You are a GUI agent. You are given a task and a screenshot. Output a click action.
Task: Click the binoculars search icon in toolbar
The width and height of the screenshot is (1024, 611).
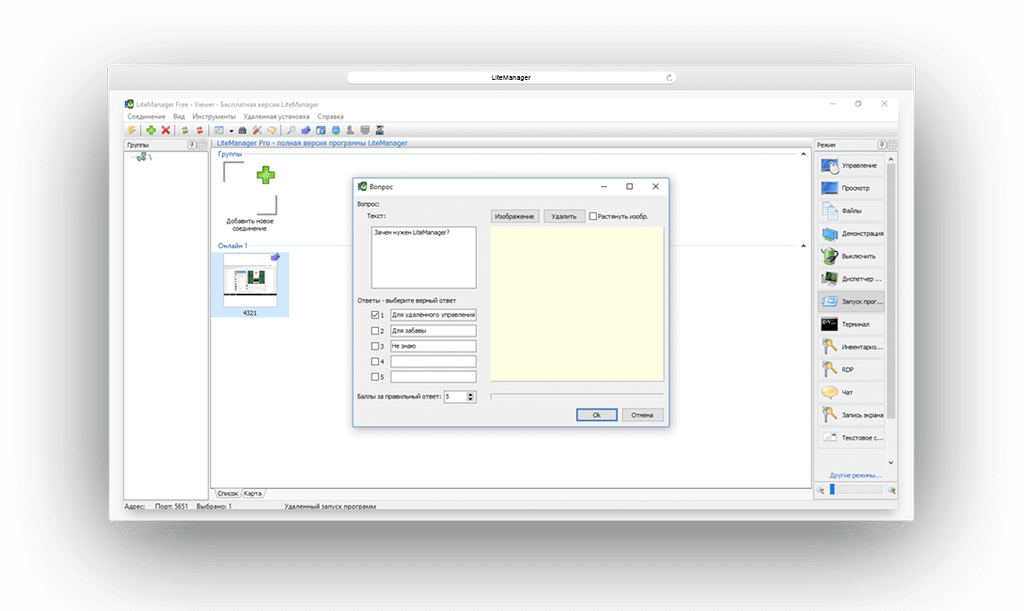[242, 131]
